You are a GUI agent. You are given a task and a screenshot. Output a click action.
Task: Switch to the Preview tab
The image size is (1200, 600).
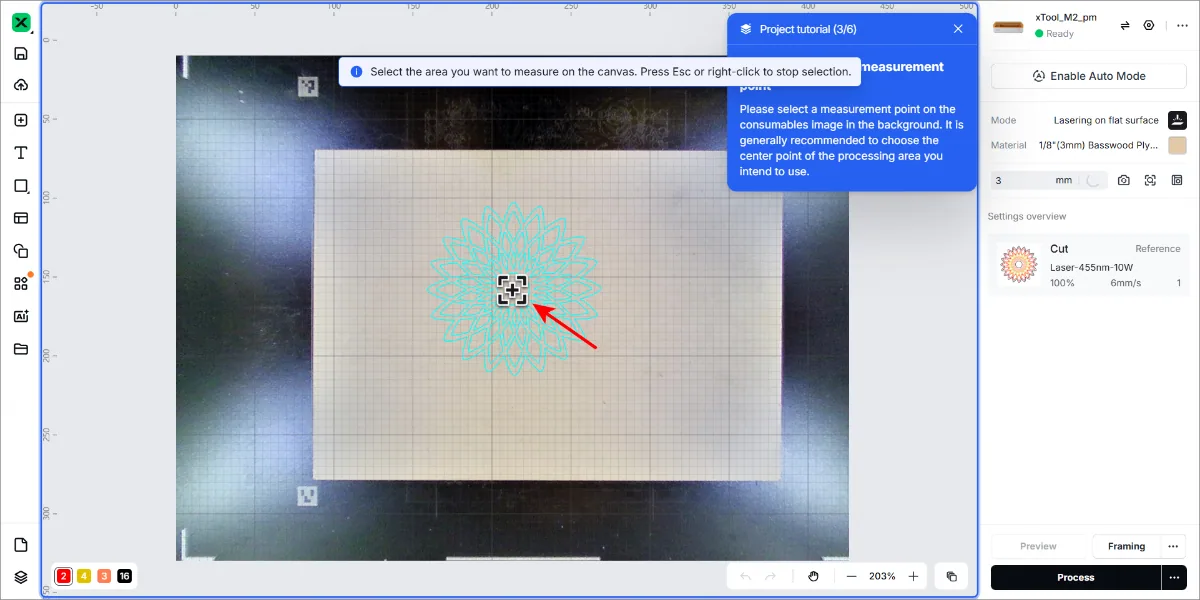click(1038, 546)
